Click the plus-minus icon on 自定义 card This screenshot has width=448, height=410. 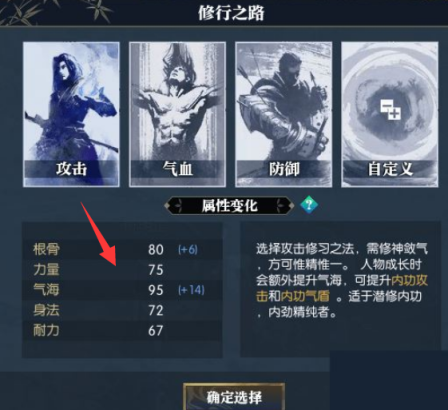tap(391, 110)
